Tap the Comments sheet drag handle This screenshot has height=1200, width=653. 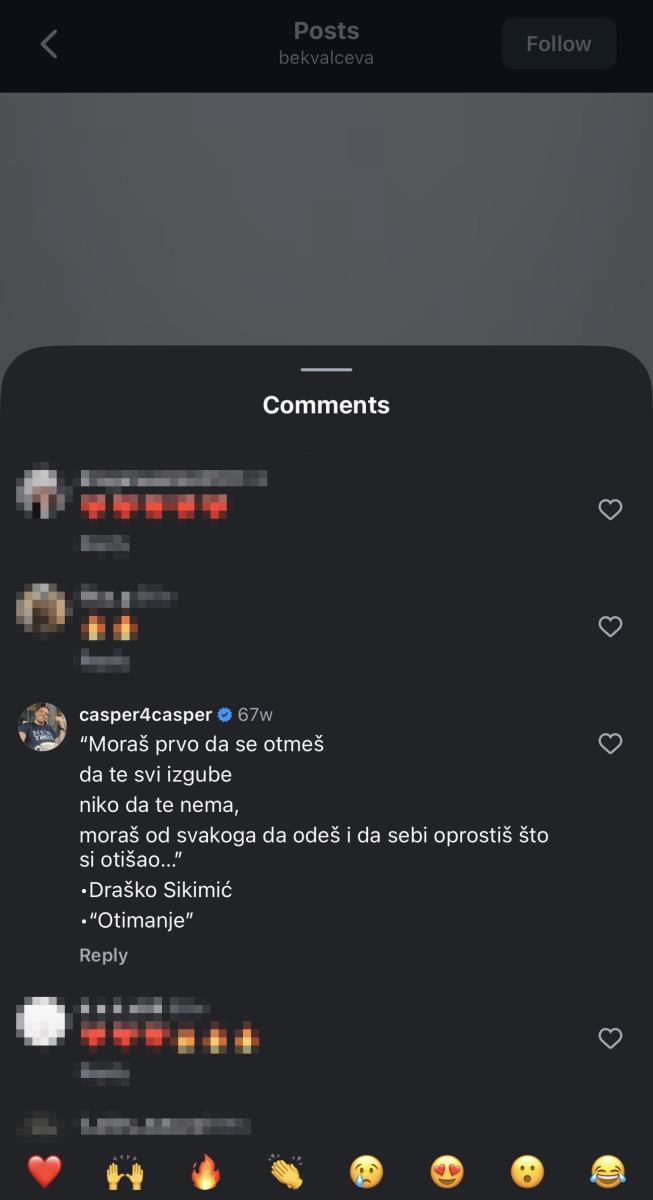(x=326, y=370)
